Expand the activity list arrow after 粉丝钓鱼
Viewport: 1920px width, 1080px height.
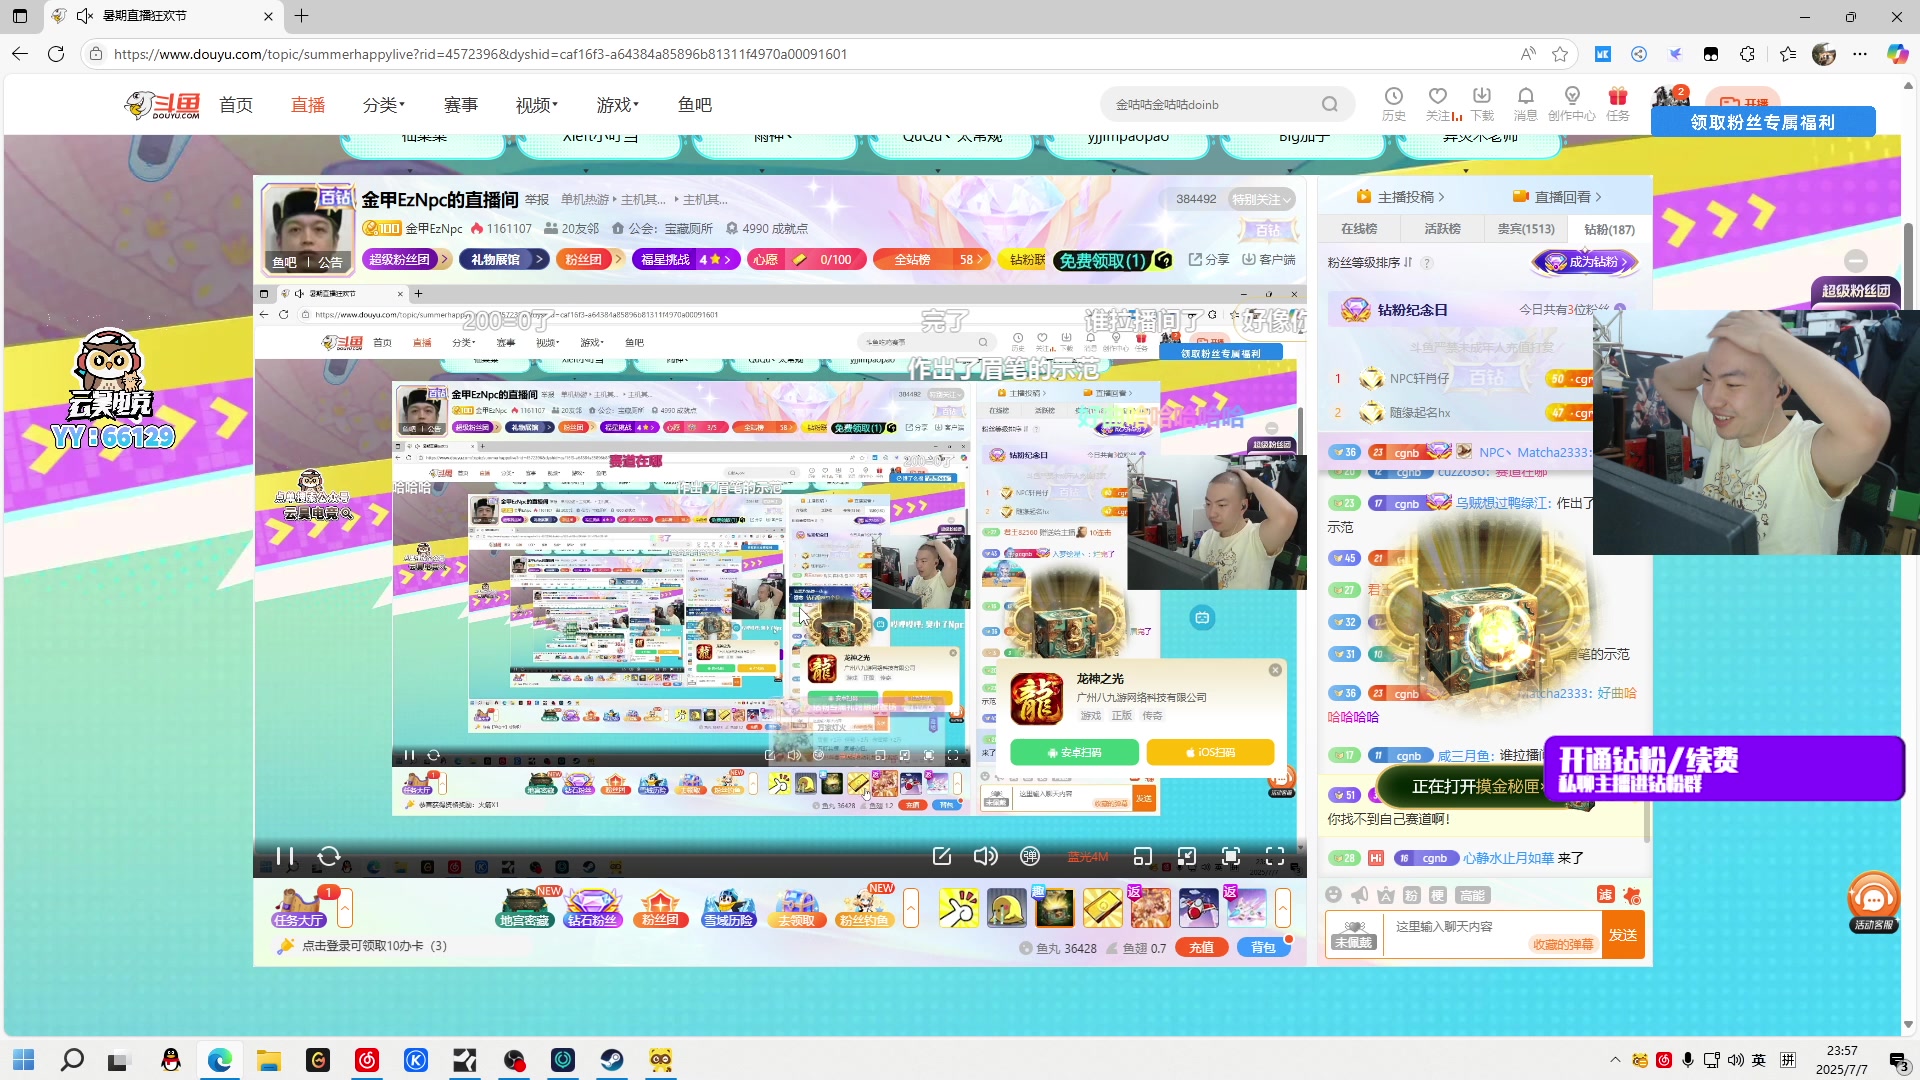(911, 909)
